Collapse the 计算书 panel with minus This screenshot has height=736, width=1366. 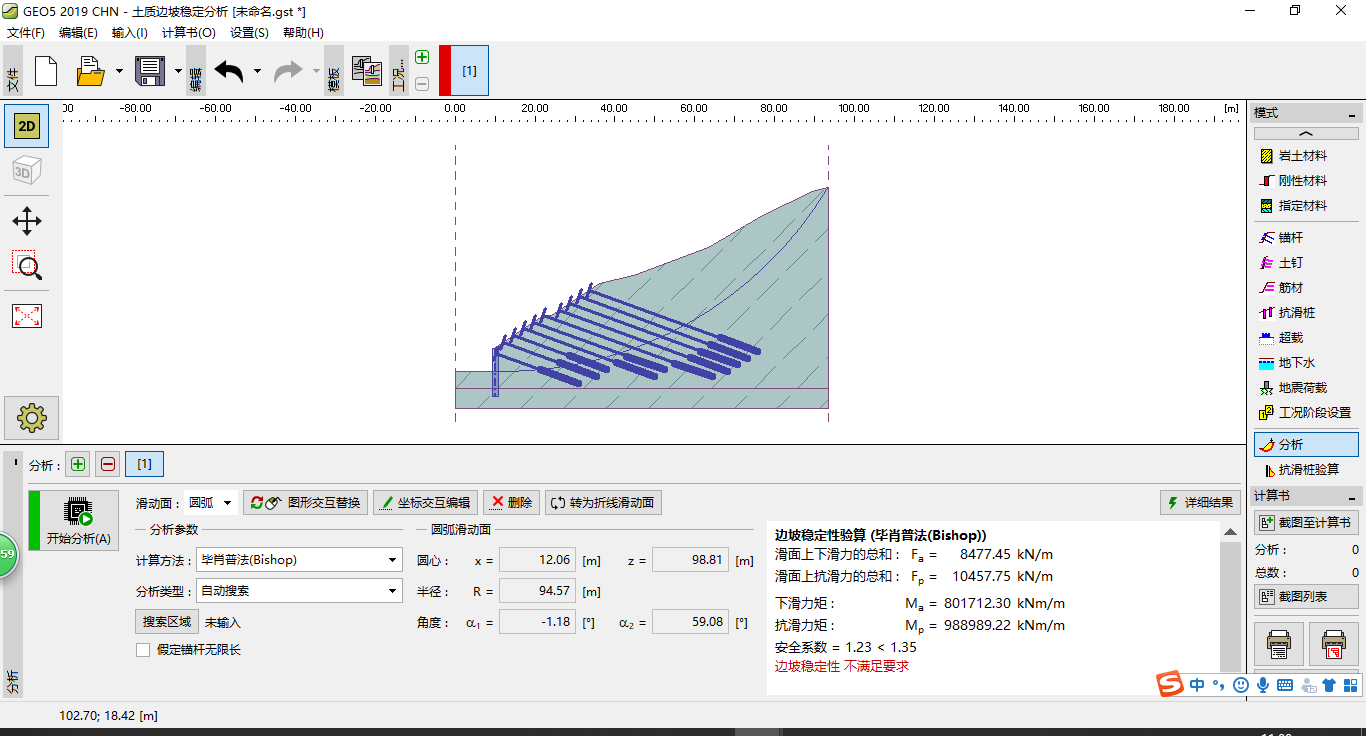pos(1352,496)
